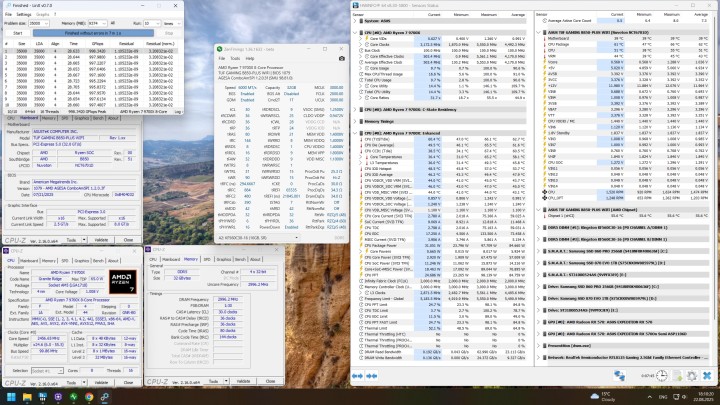Open Tools dropdown arrow in CPU-Z Memory window
720x405 pixels.
226,381
